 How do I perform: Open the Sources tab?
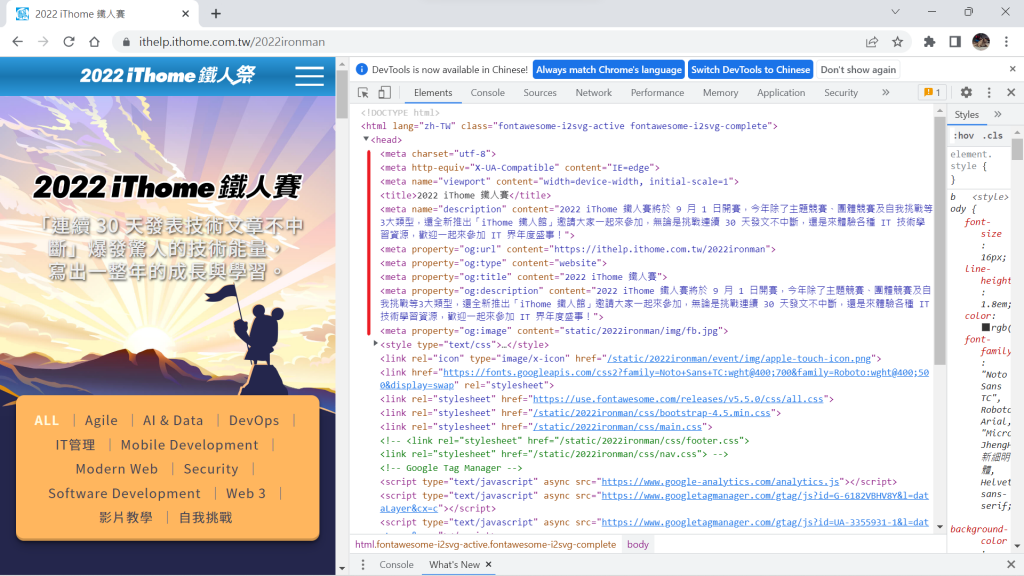pyautogui.click(x=539, y=93)
